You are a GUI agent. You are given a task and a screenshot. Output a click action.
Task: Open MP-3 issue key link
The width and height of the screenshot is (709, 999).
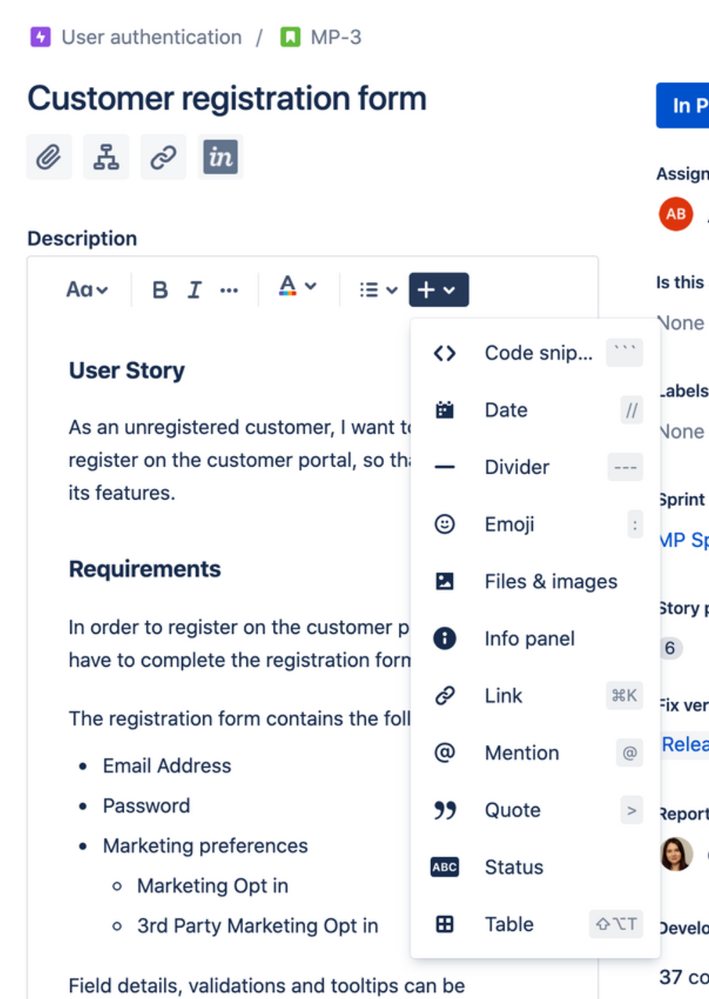336,37
